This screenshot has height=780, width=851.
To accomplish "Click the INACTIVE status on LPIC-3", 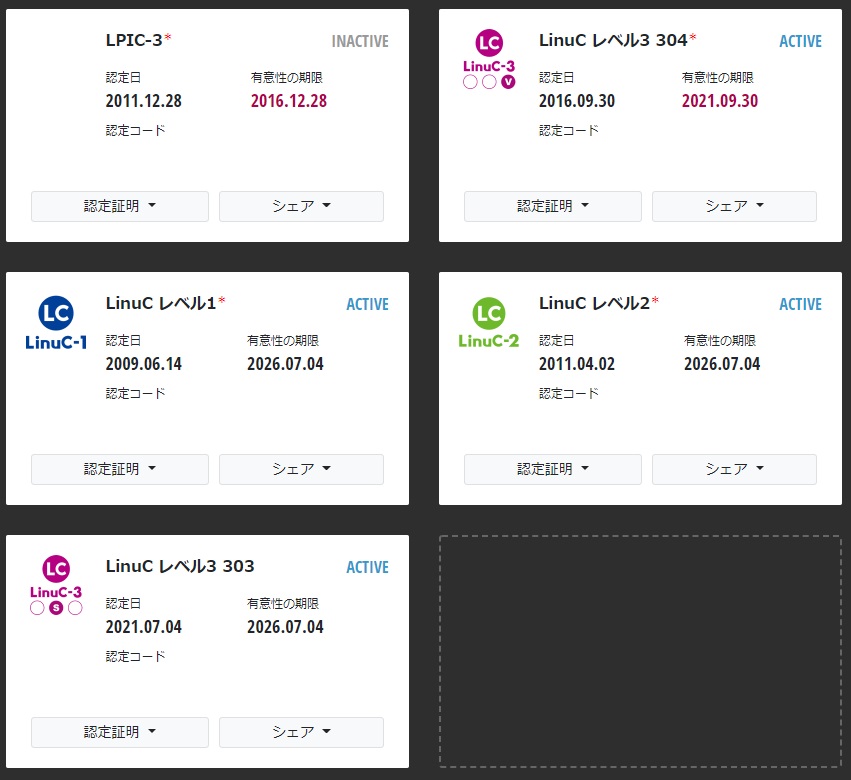I will tap(360, 41).
